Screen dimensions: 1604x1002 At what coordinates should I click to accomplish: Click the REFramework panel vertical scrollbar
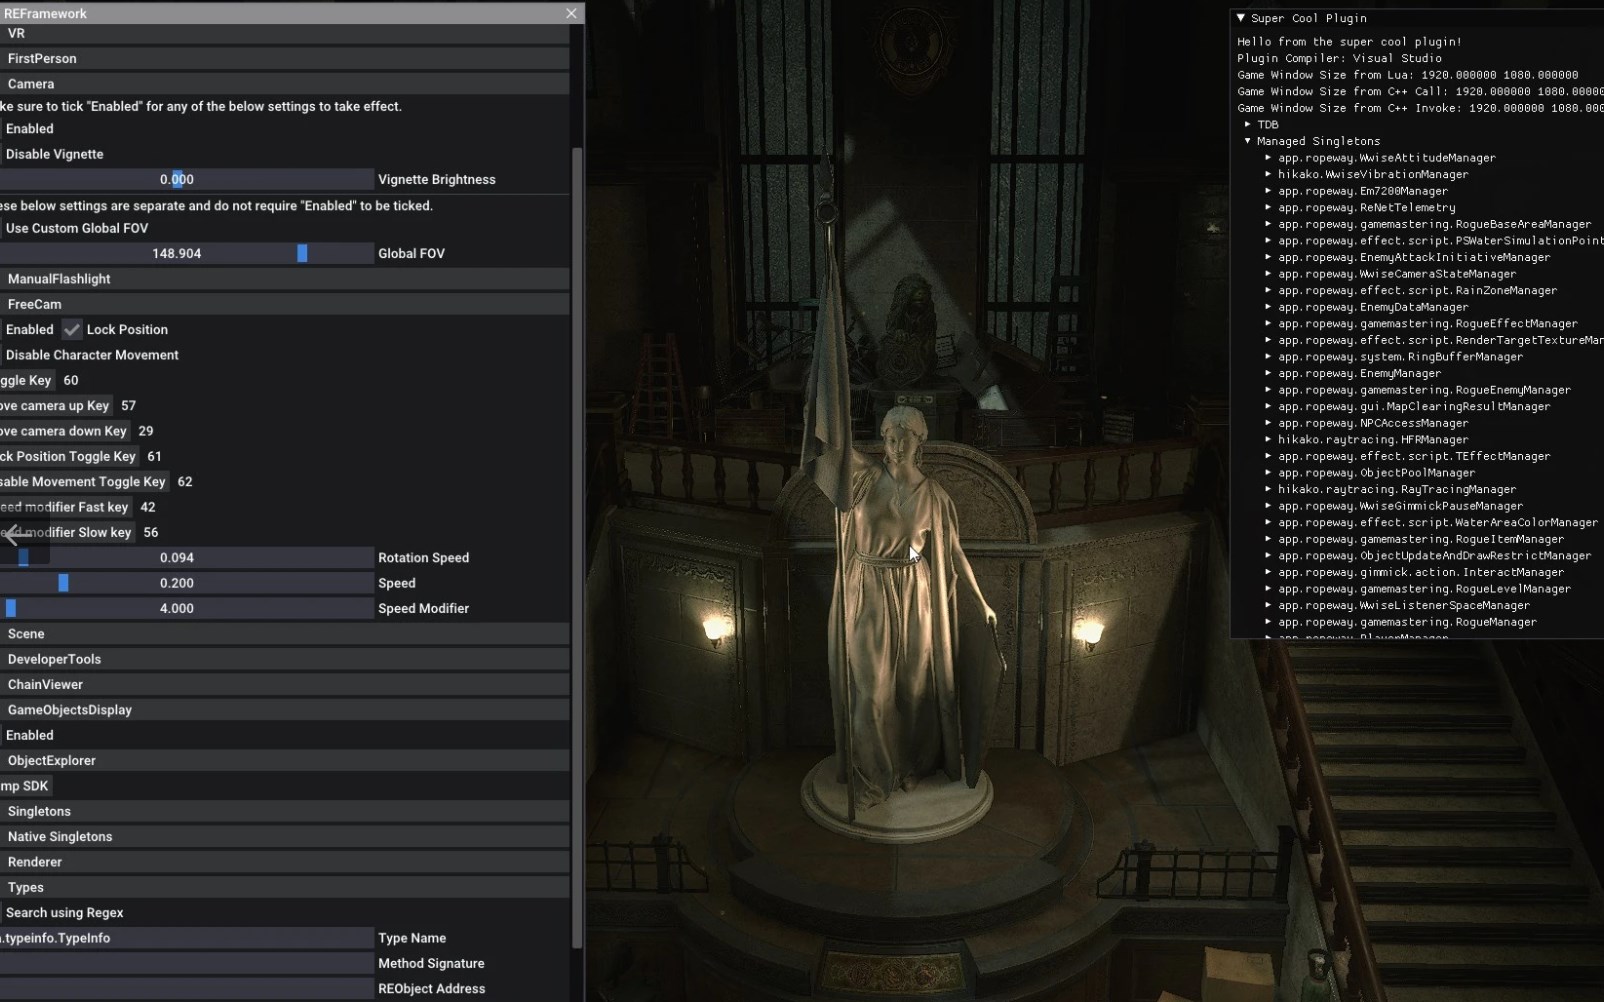[577, 547]
